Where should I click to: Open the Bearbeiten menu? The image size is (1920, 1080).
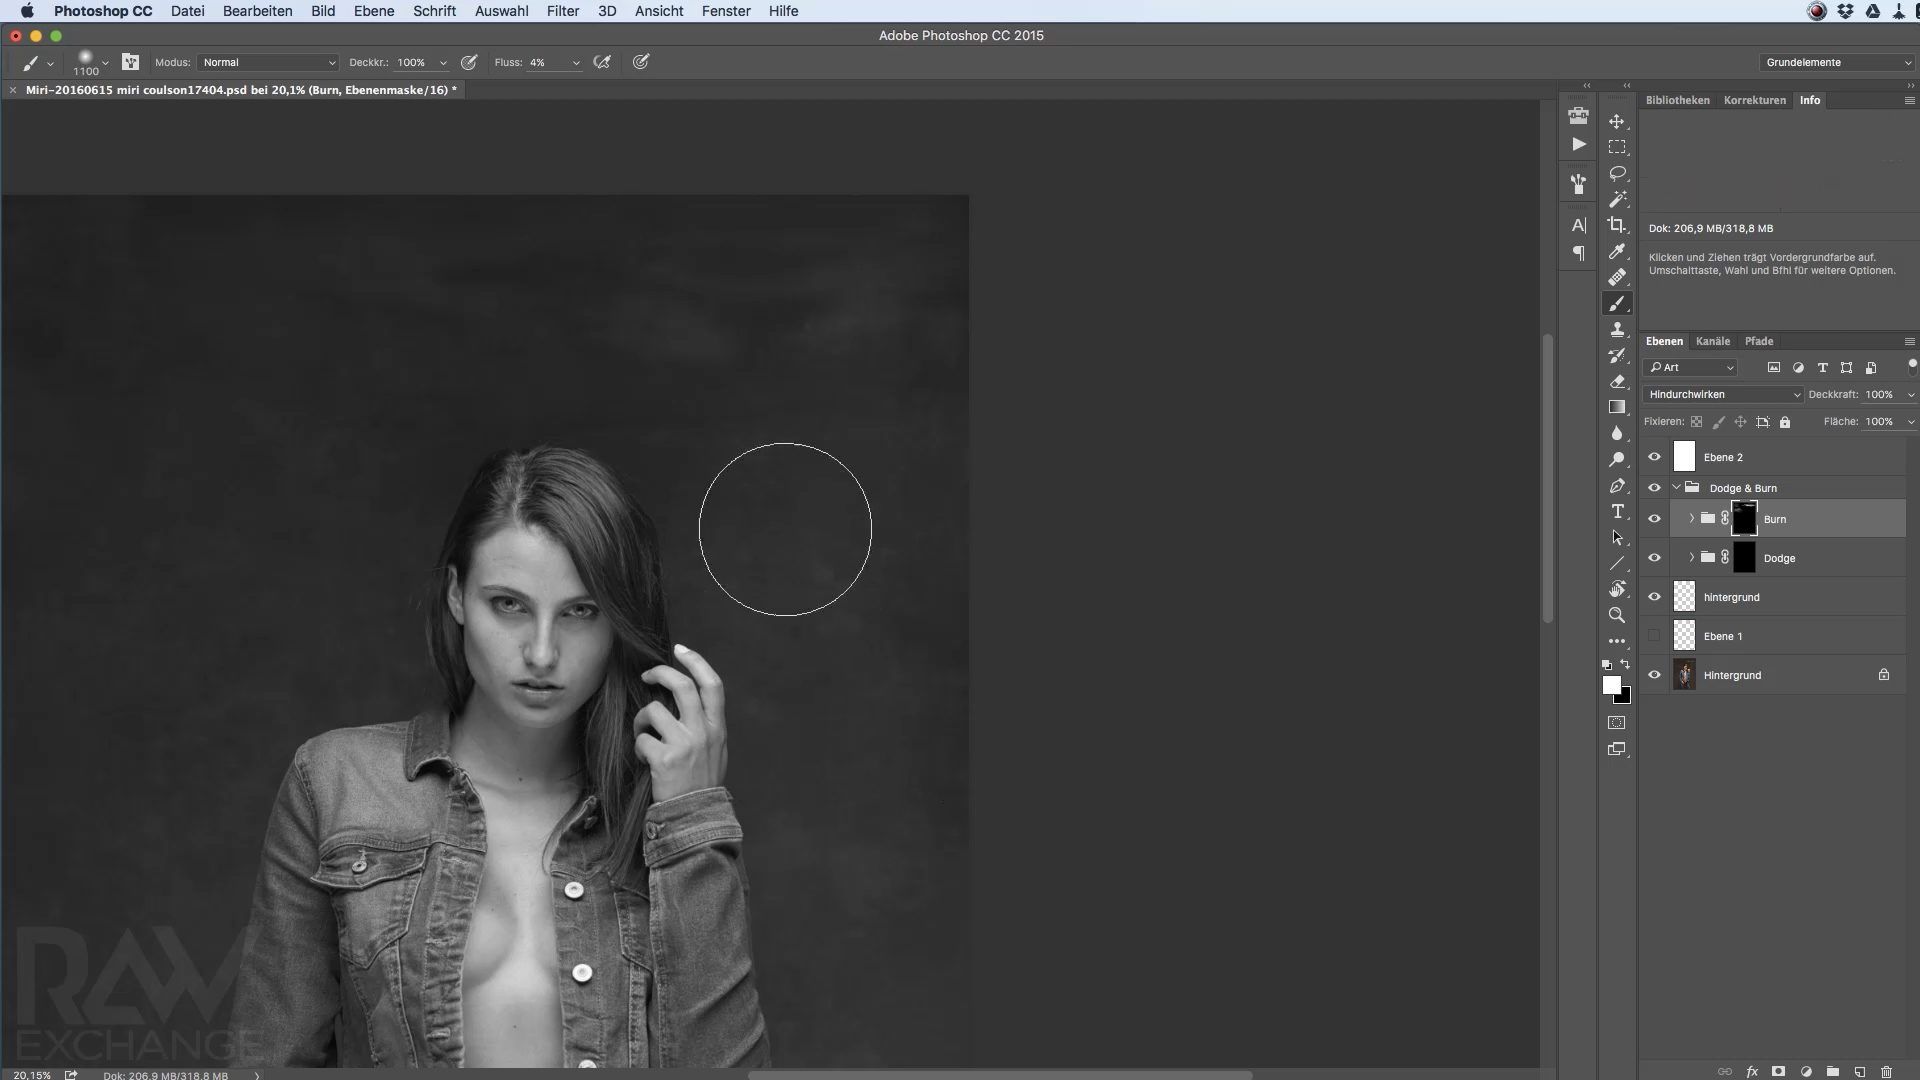pyautogui.click(x=257, y=11)
